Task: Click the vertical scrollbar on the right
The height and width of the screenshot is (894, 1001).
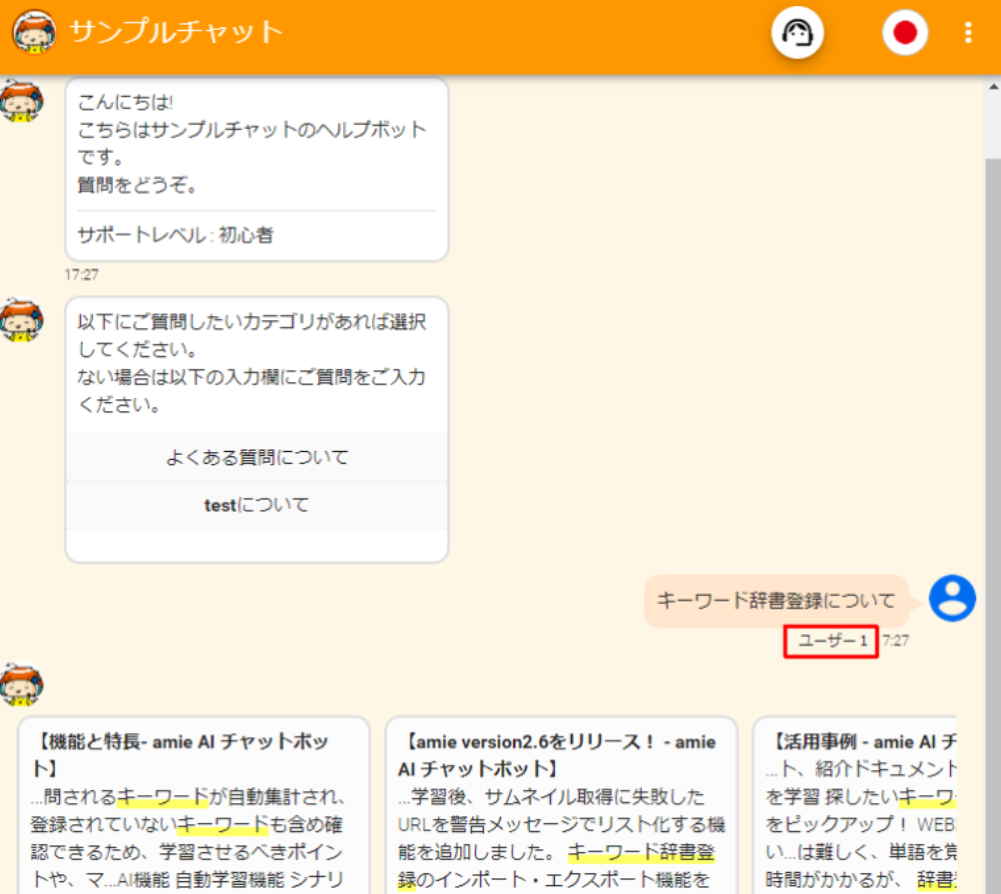Action: click(992, 400)
